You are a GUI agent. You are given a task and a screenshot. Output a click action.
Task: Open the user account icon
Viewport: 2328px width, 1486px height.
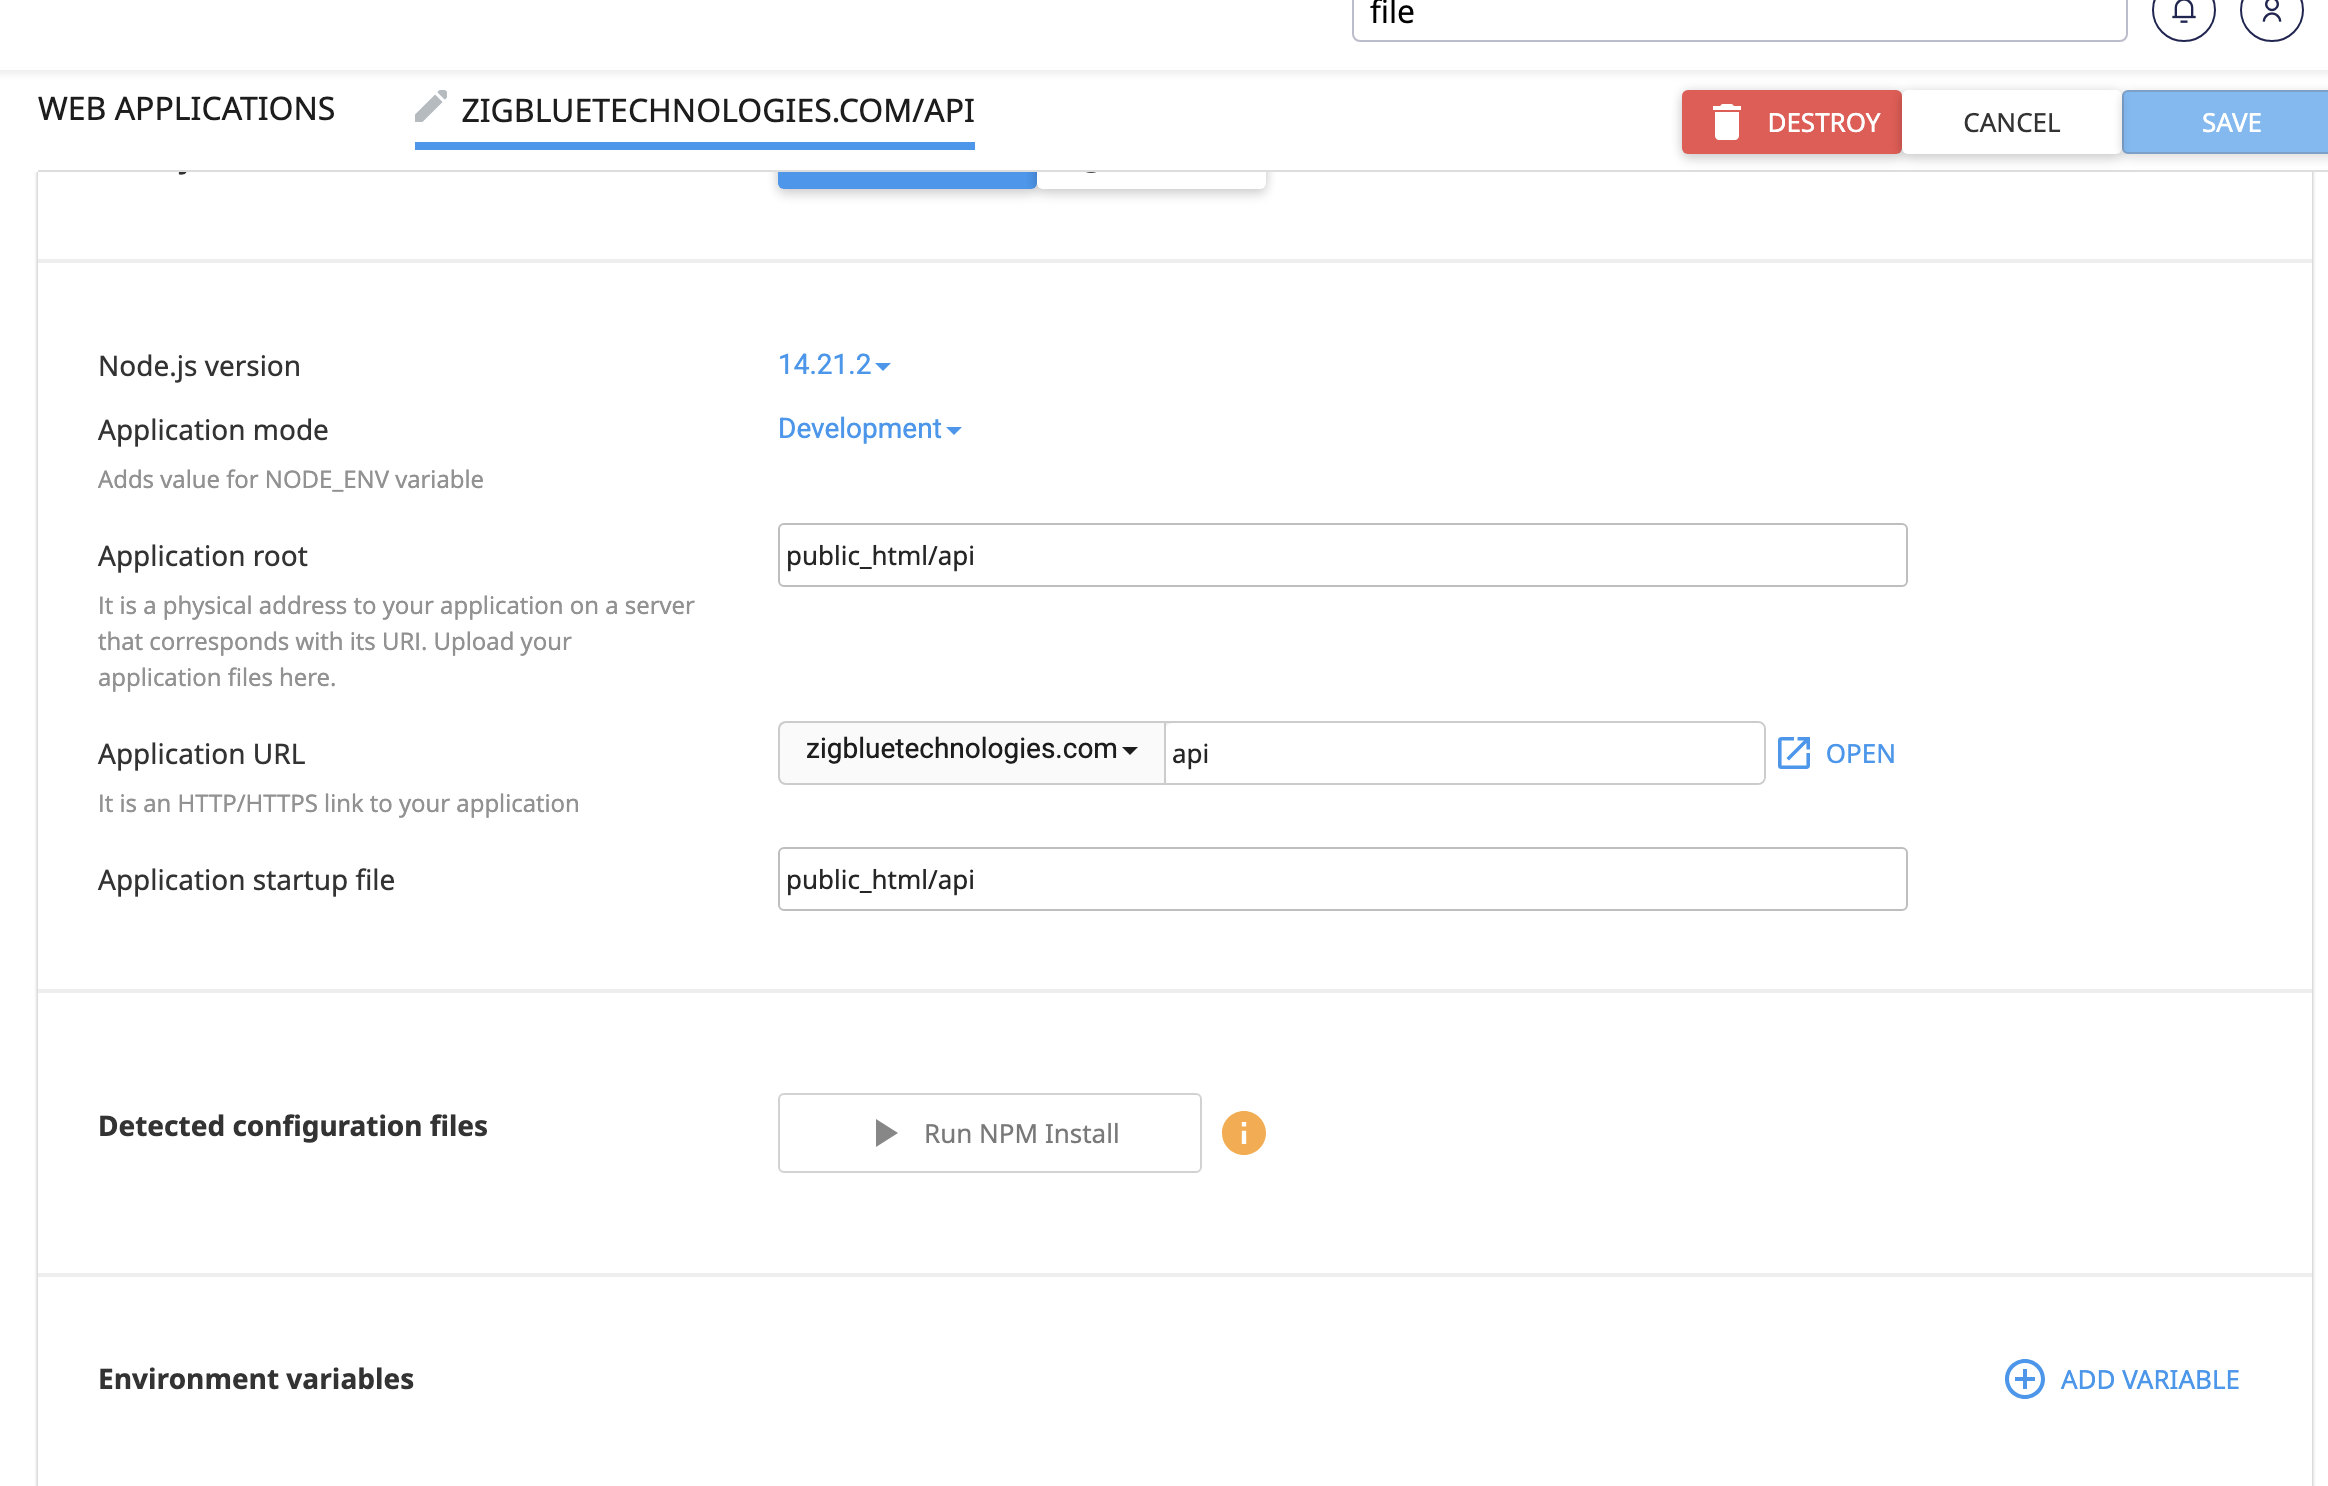2271,12
